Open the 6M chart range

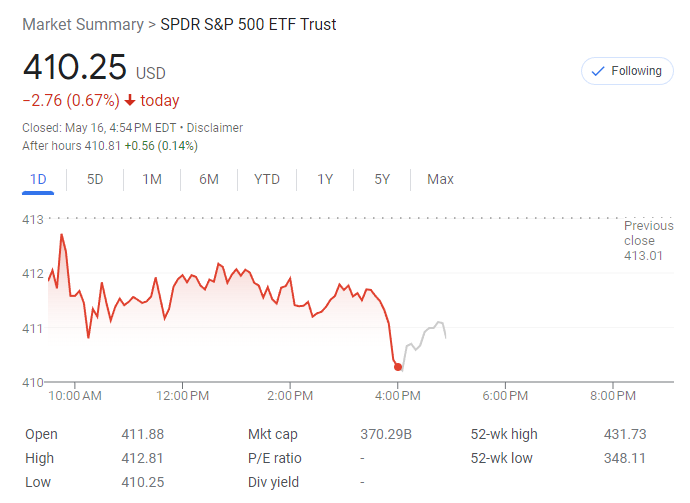pos(209,179)
